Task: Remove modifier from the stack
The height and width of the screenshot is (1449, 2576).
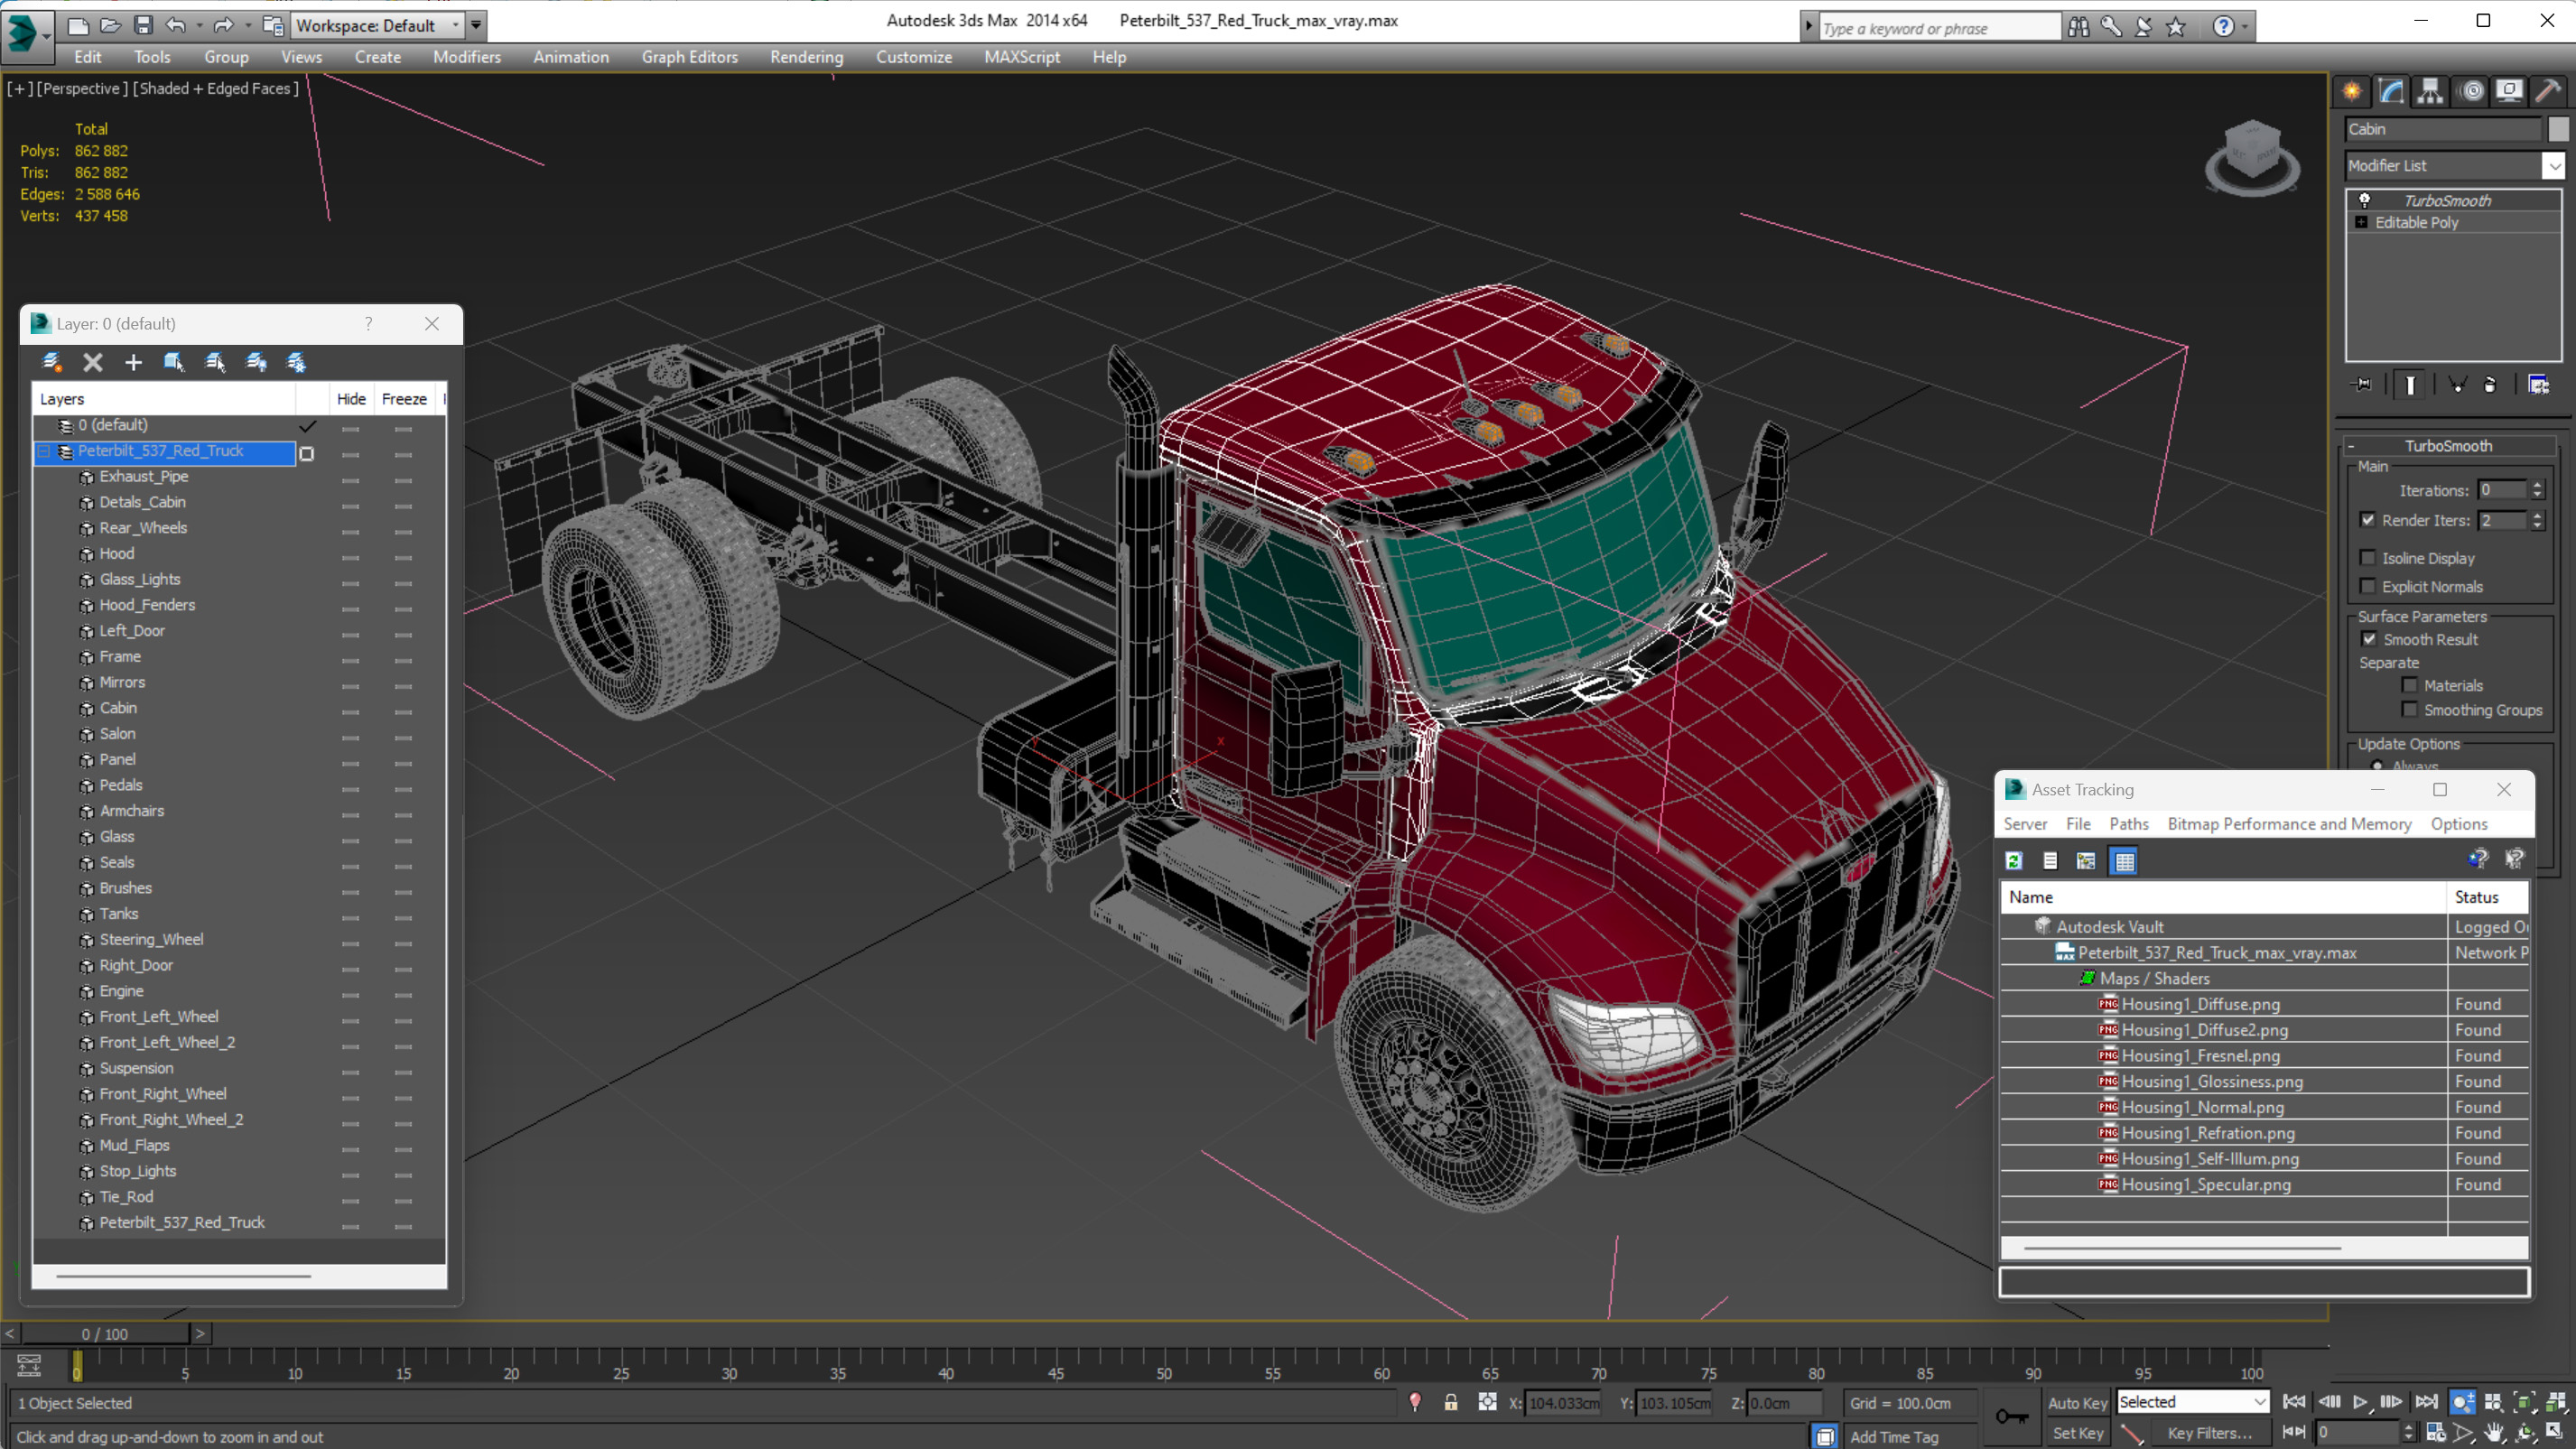Action: pyautogui.click(x=2490, y=384)
